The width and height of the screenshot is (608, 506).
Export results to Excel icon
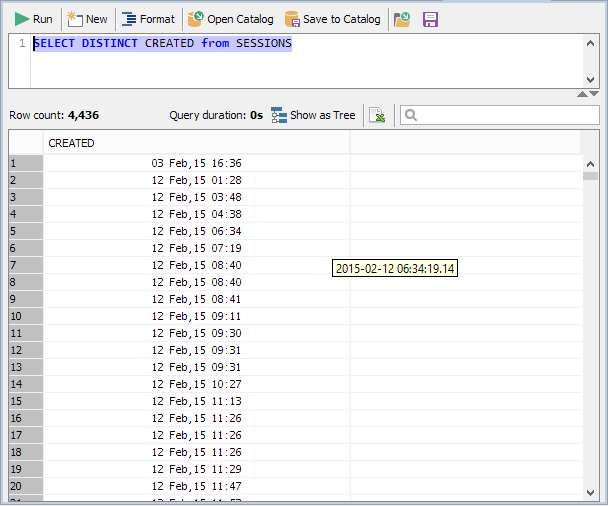click(x=377, y=115)
